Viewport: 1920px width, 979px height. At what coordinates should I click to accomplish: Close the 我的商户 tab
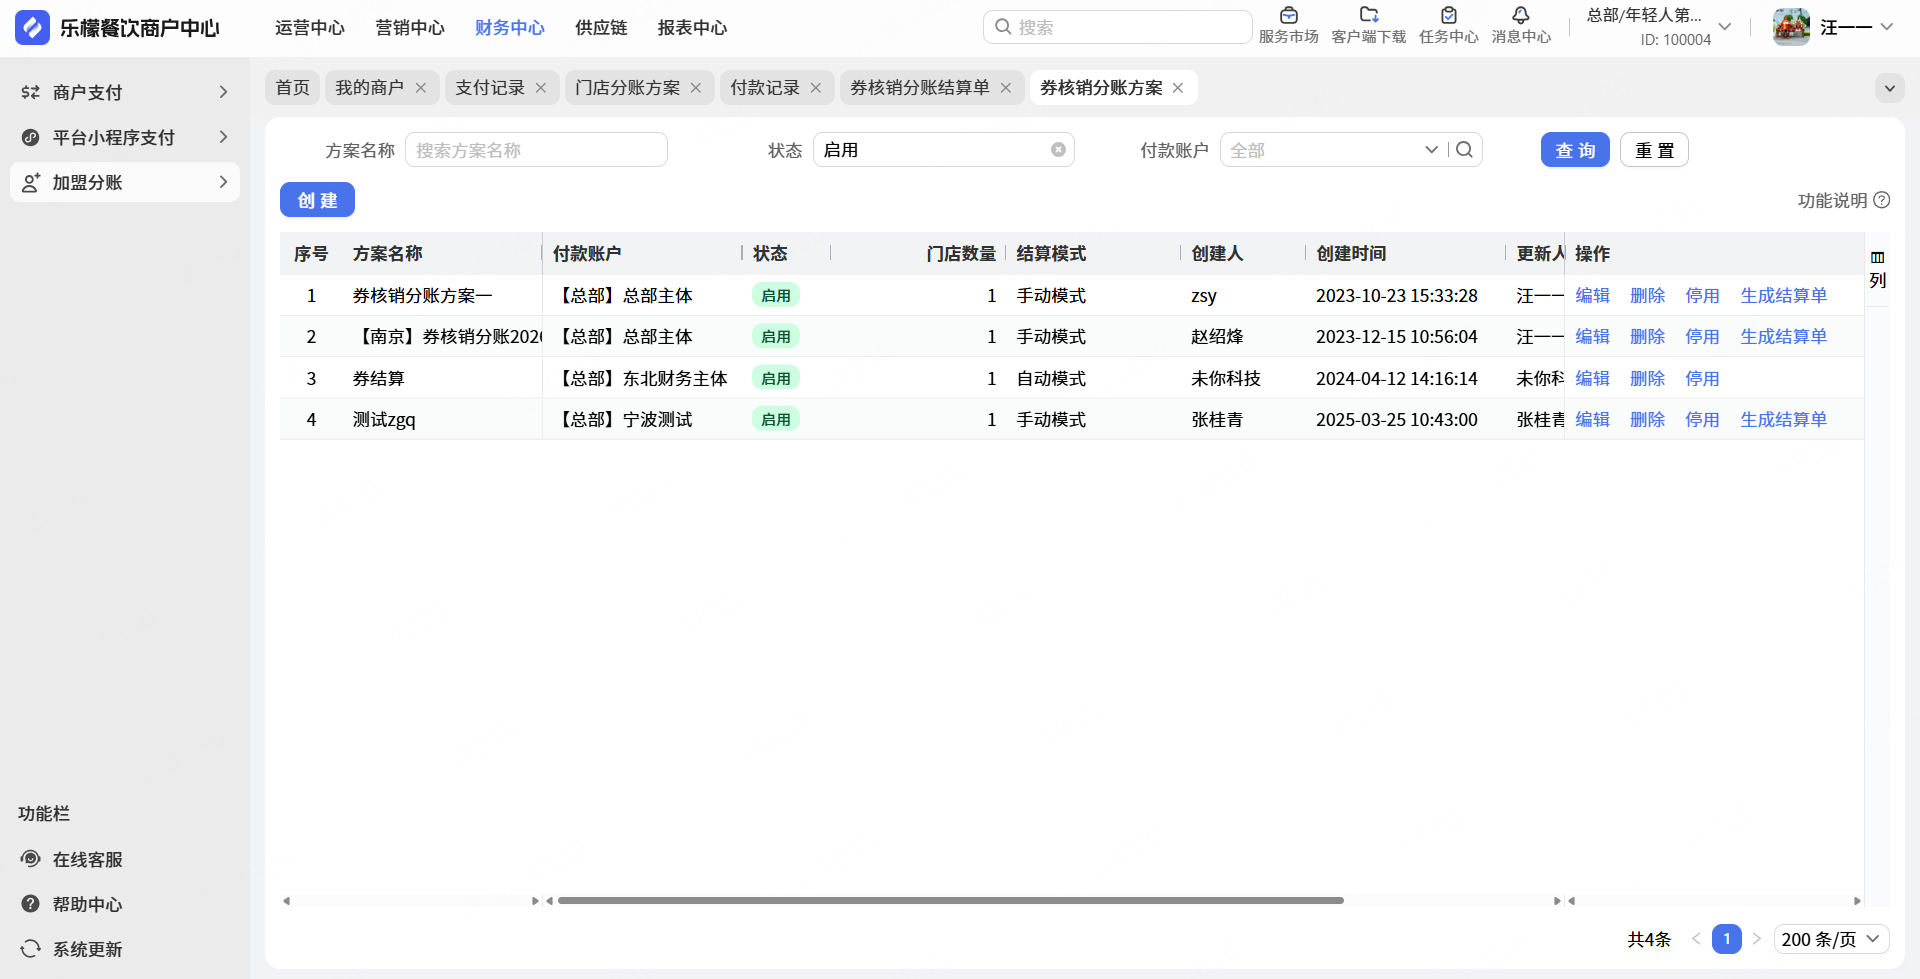421,88
